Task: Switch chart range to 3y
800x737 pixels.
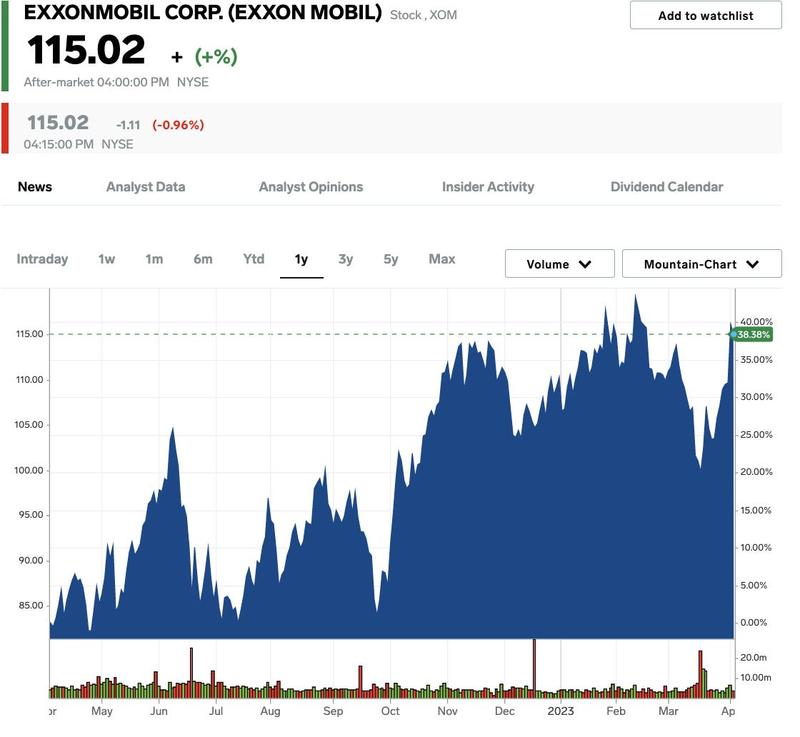Action: point(345,259)
